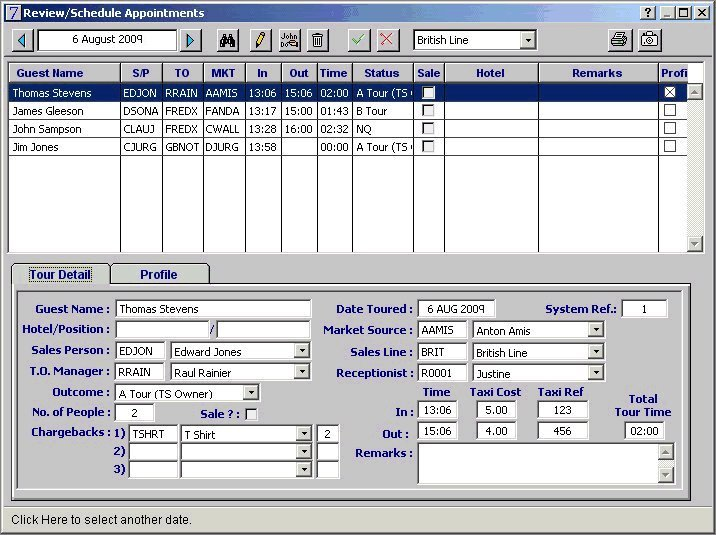Click the application icon in title bar
Screen dimensions: 716x535
click(13, 13)
